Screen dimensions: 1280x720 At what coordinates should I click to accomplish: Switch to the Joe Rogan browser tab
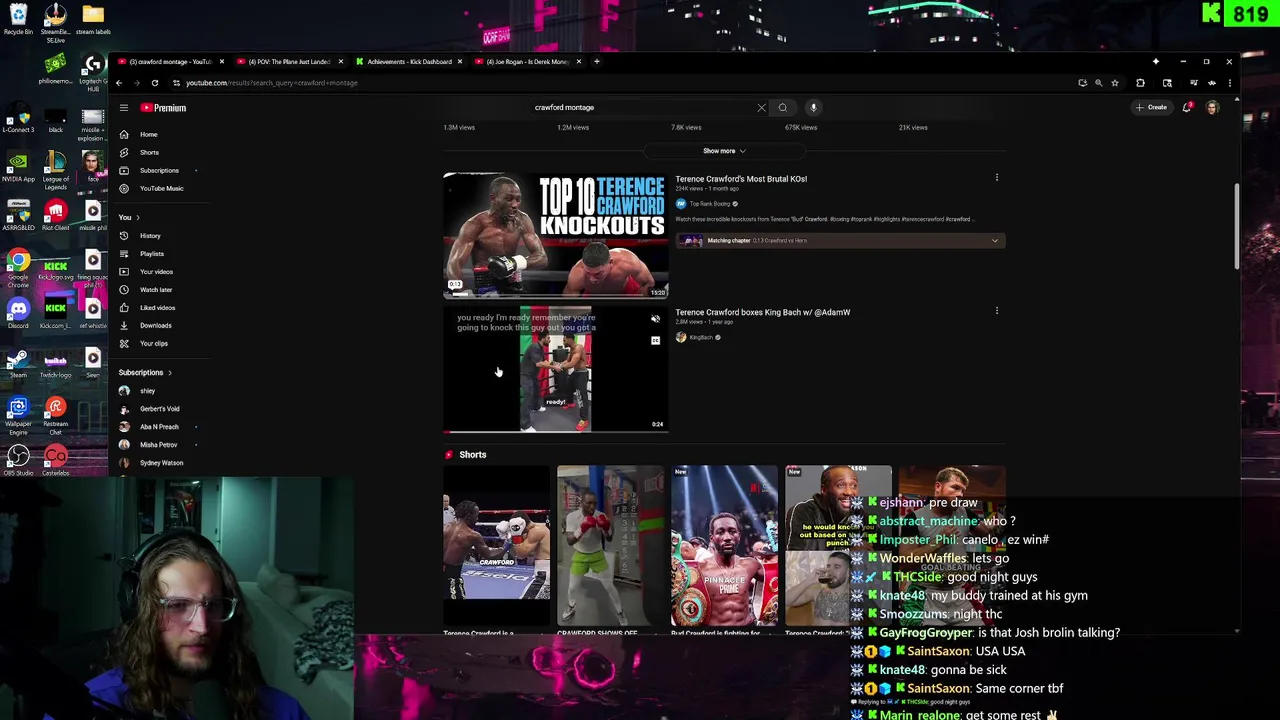pyautogui.click(x=528, y=62)
